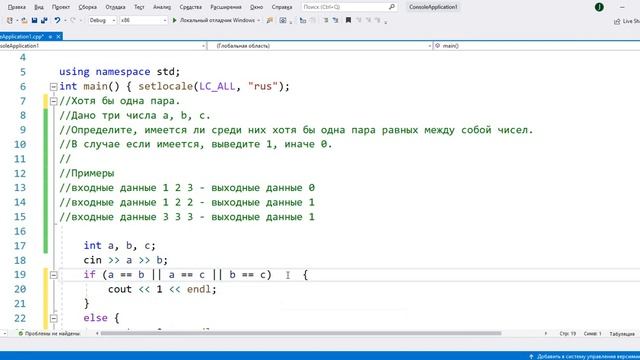Open the Проект menu
The image size is (640, 360).
[61, 7]
